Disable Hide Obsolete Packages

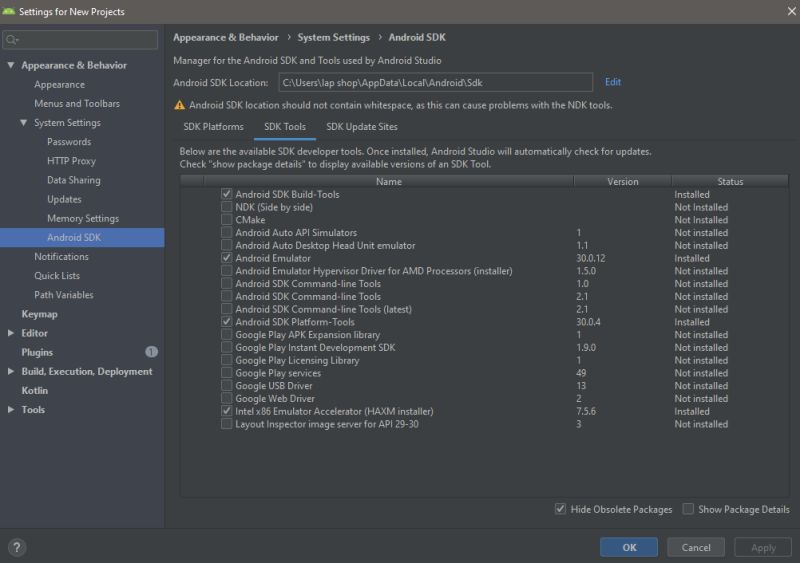(560, 509)
